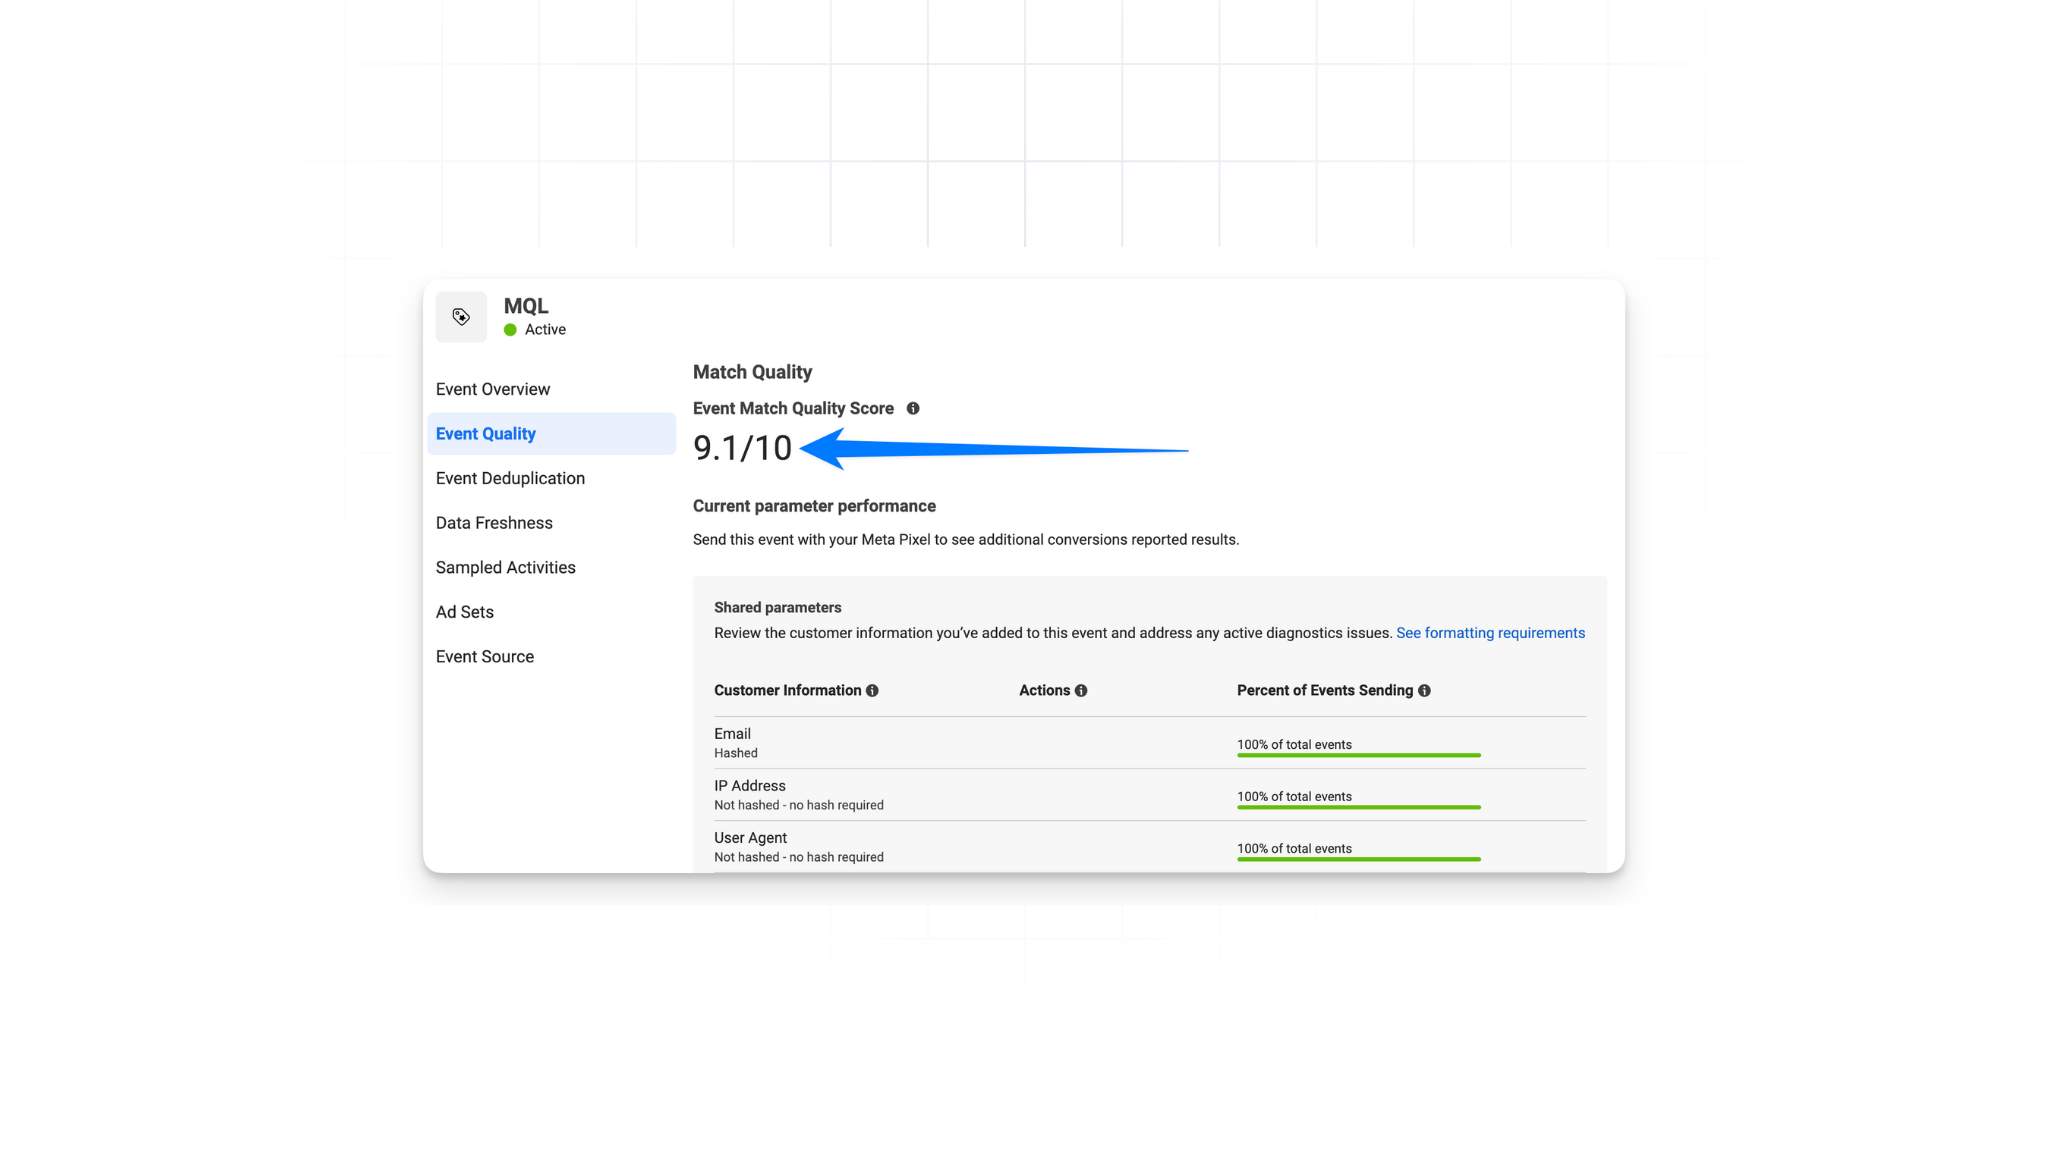
Task: Click the Actions column info icon
Action: tap(1081, 691)
